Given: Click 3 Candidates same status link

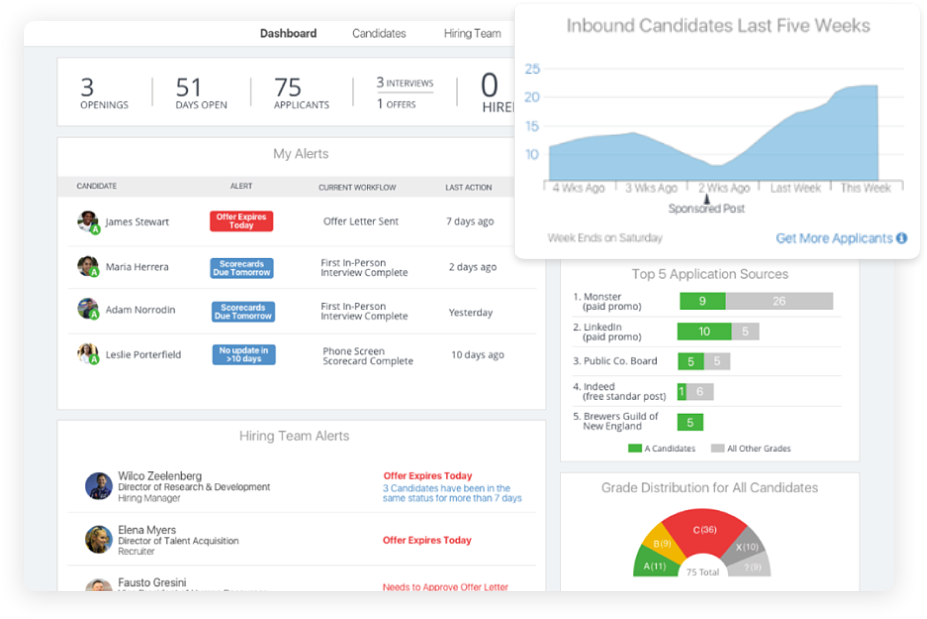Looking at the screenshot, I should pos(452,493).
